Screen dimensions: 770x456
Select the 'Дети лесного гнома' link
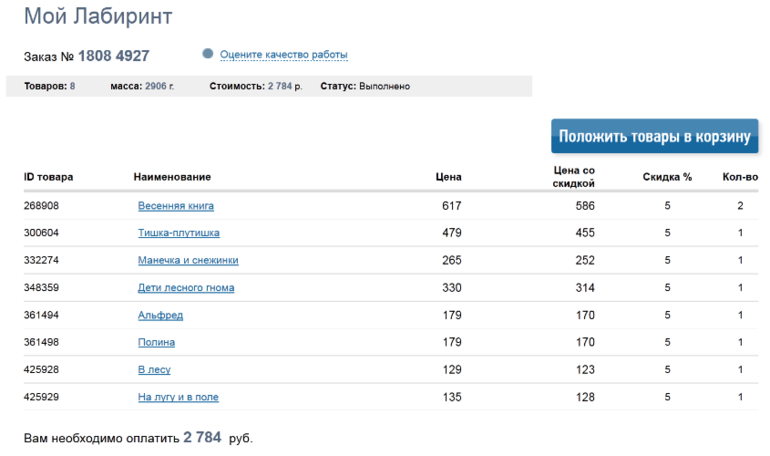point(186,288)
